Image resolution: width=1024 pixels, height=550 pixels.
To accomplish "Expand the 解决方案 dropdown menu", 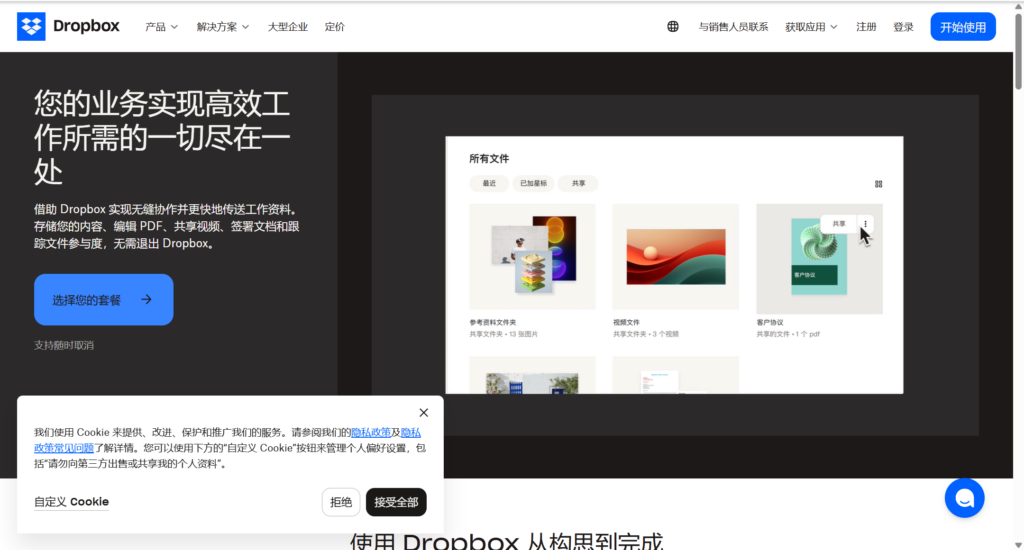I will coord(223,27).
